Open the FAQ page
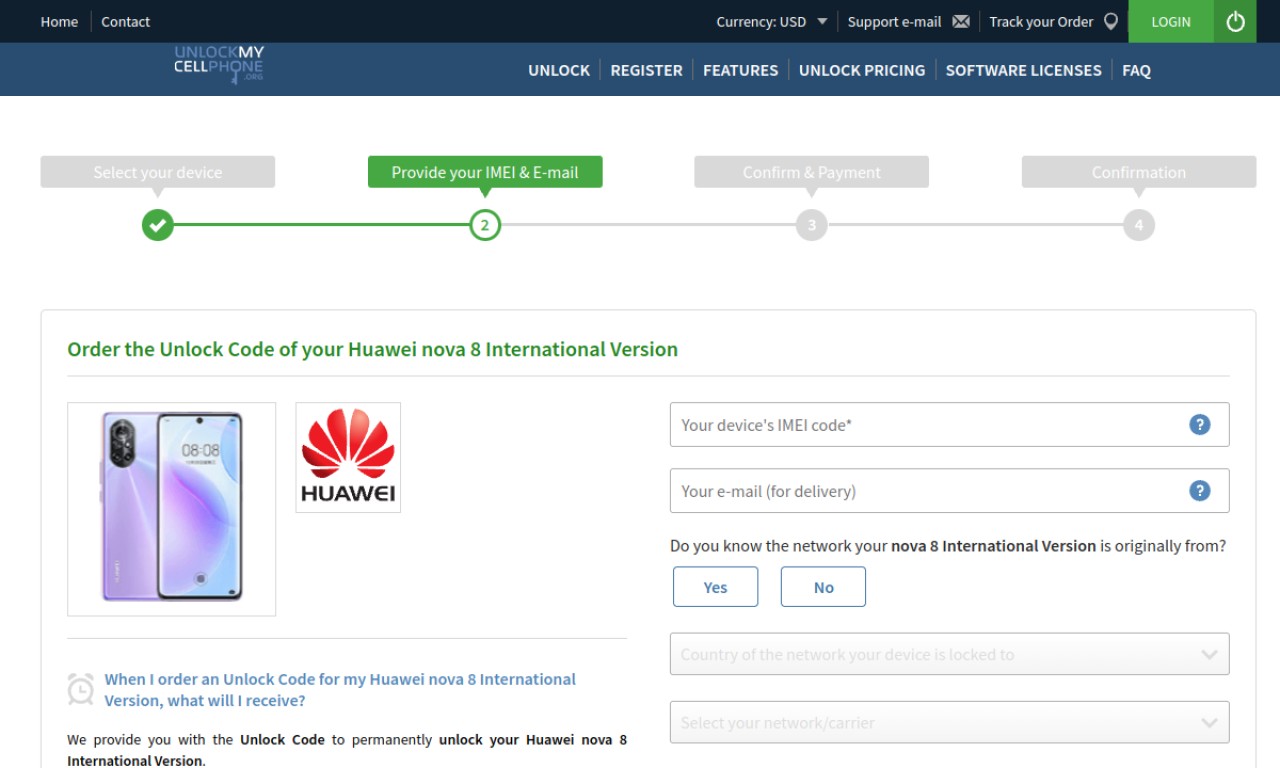1280x768 pixels. pyautogui.click(x=1136, y=70)
